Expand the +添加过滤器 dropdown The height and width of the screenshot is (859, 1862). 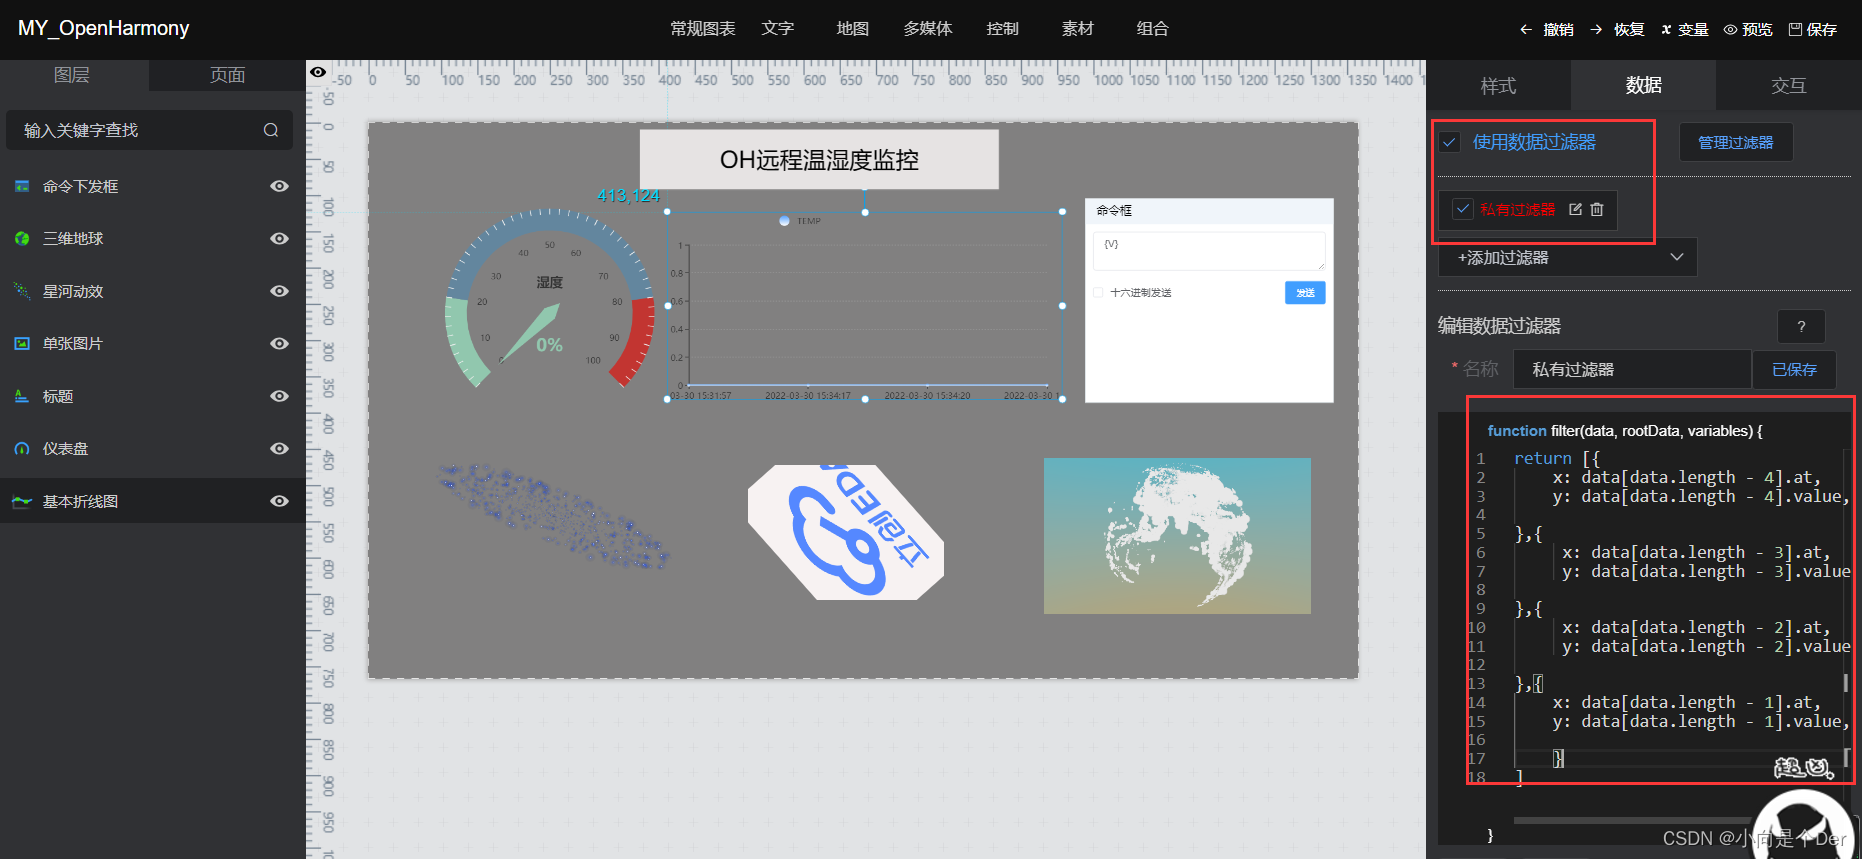tap(1567, 258)
